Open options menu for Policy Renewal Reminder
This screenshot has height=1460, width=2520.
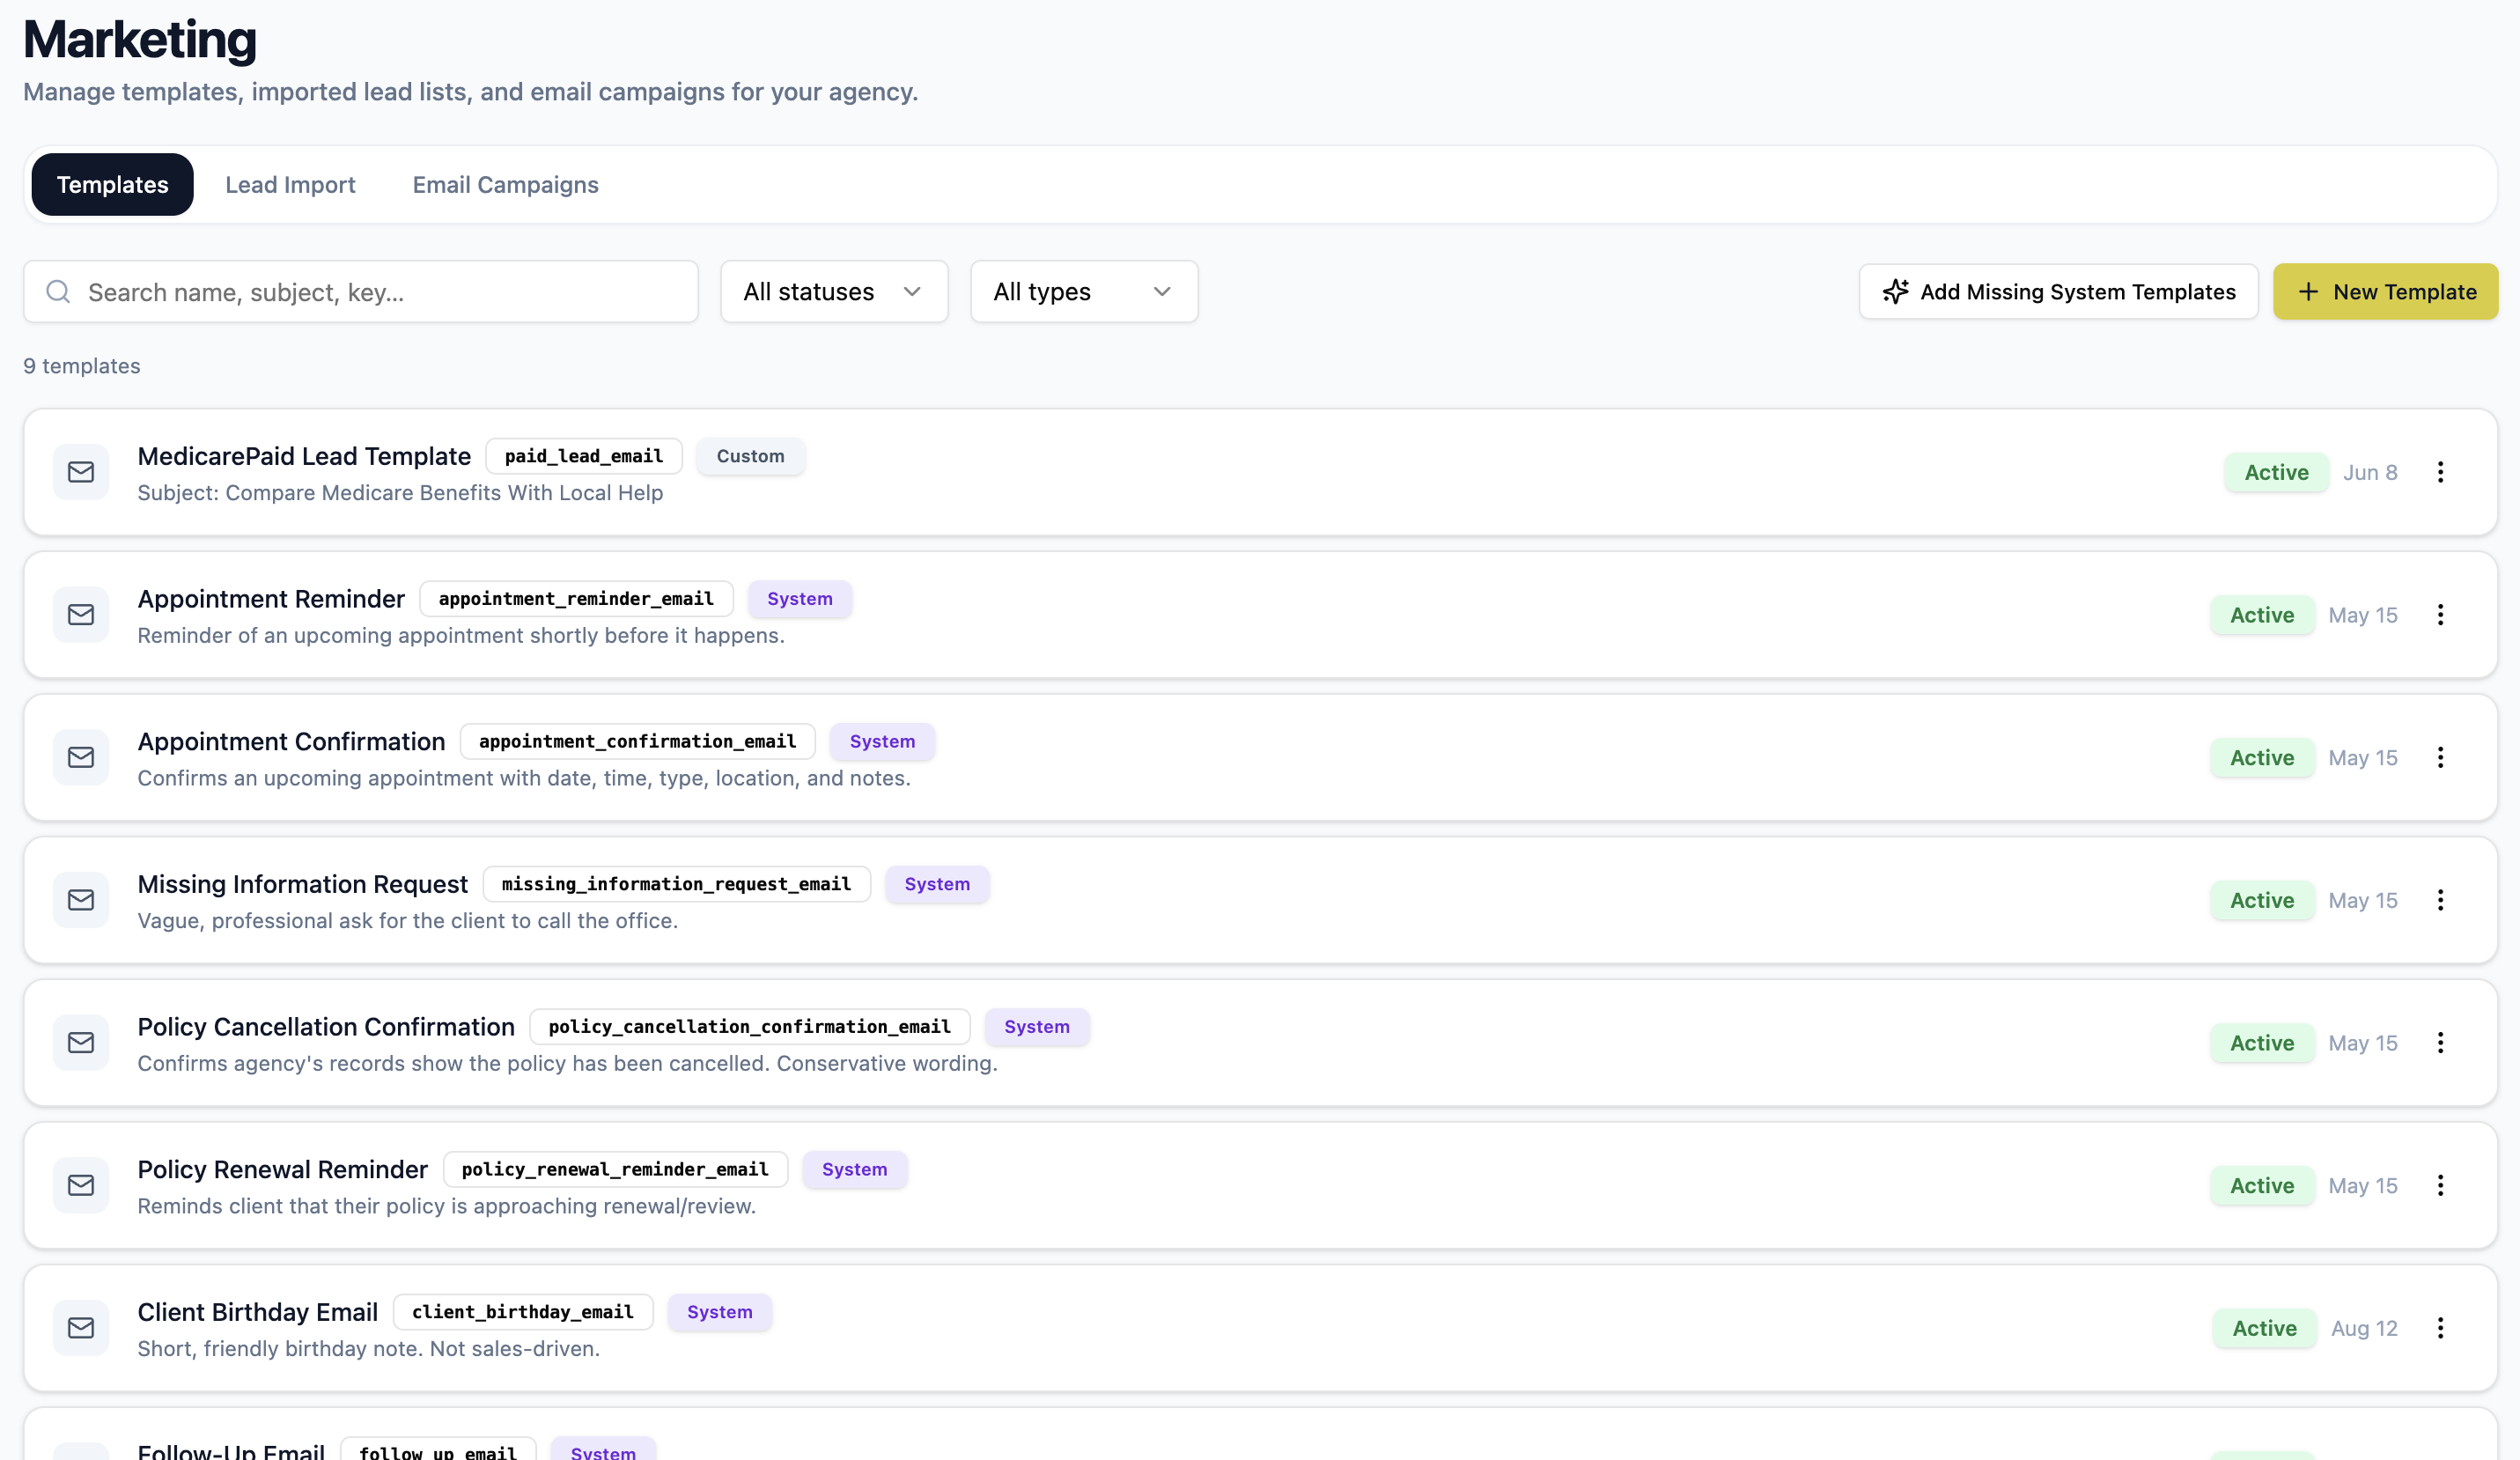[2440, 1186]
